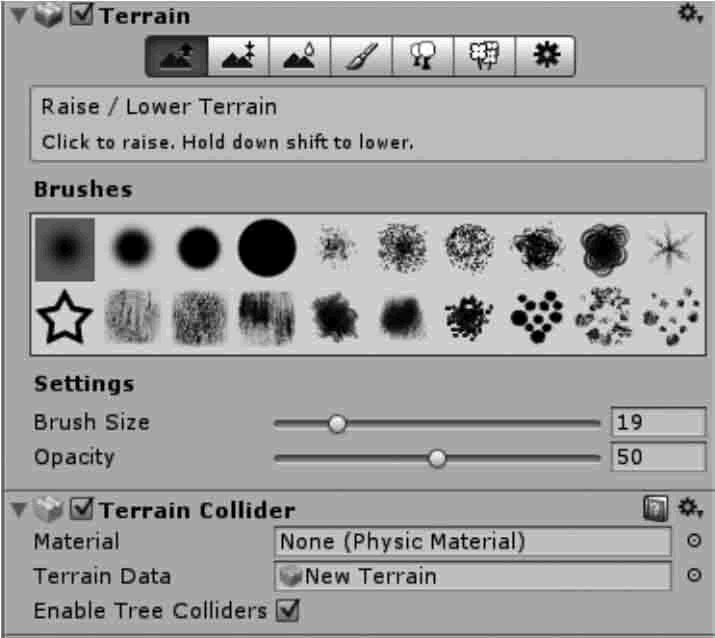Select the Paint Details flower tool
Viewport: 715px width, 638px height.
point(484,58)
